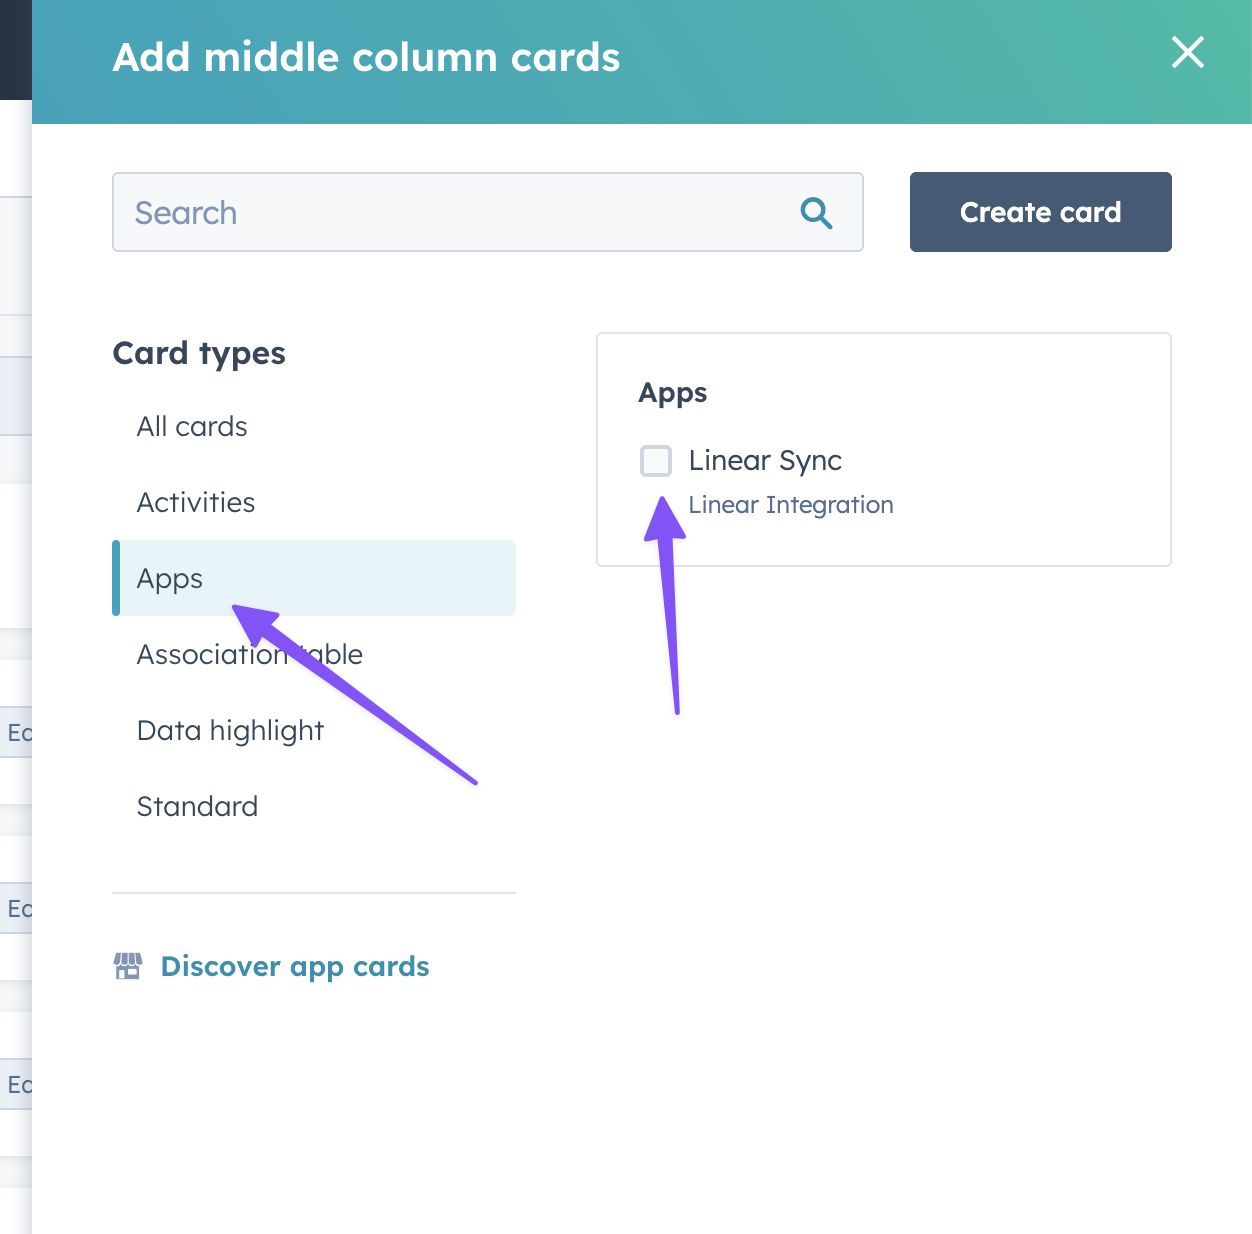Click the topmost partially hidden Edit button
Viewport: 1252px width, 1234px height.
coord(17,733)
